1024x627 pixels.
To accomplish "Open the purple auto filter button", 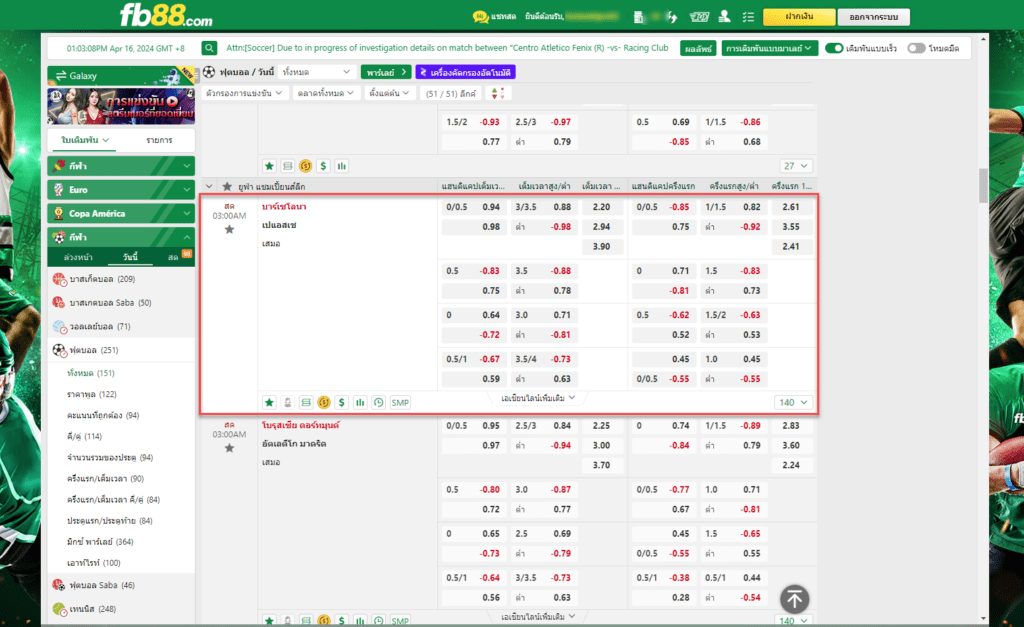I will point(466,72).
